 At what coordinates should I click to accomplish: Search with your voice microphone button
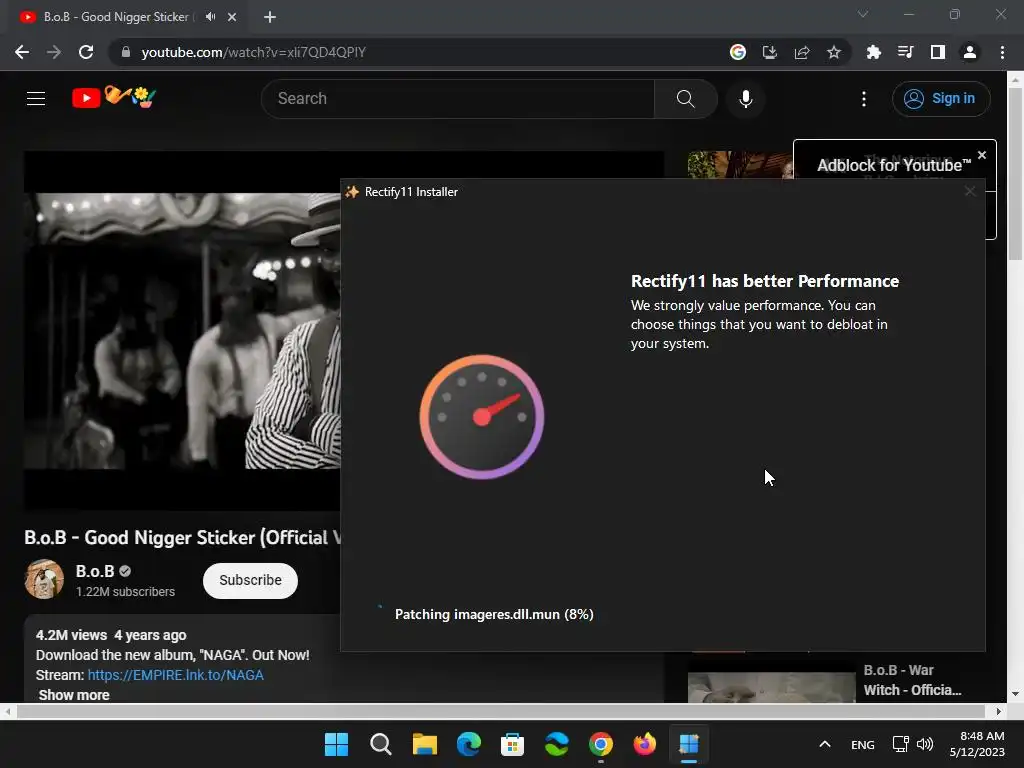[x=746, y=99]
